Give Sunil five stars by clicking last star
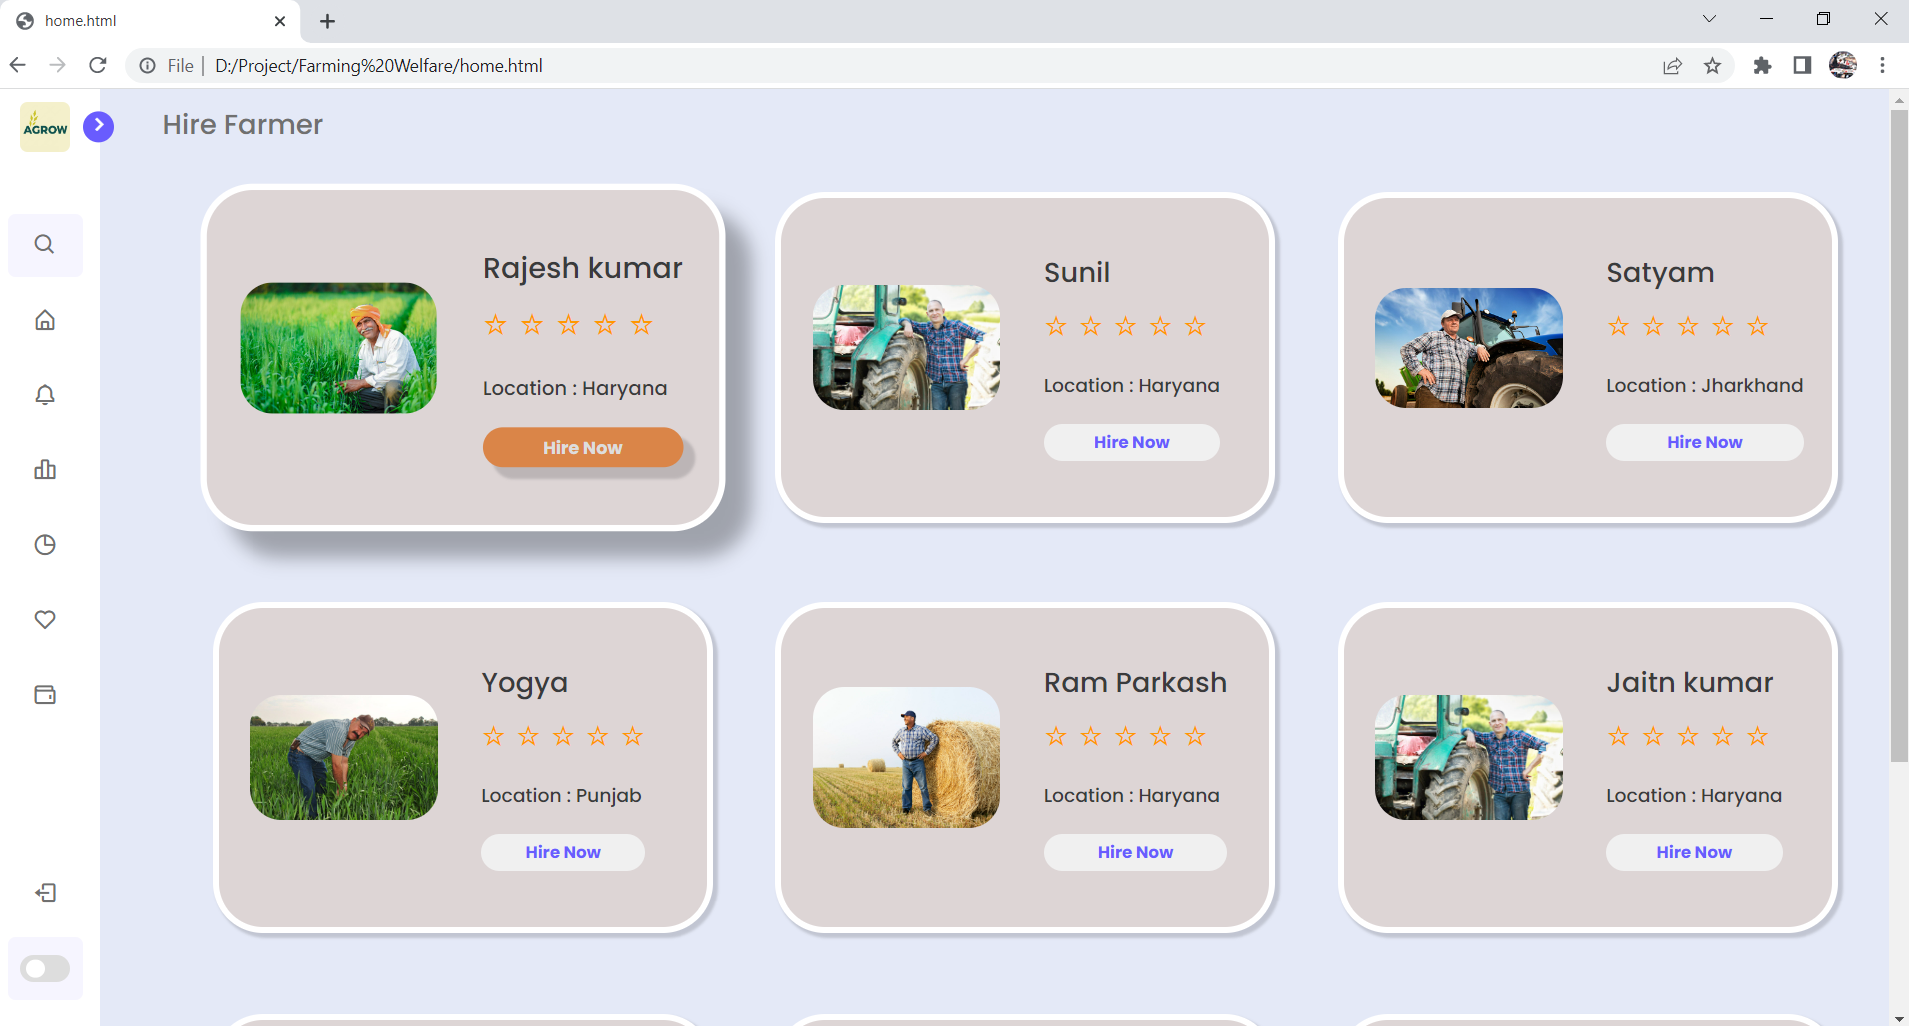1909x1026 pixels. [x=1194, y=326]
